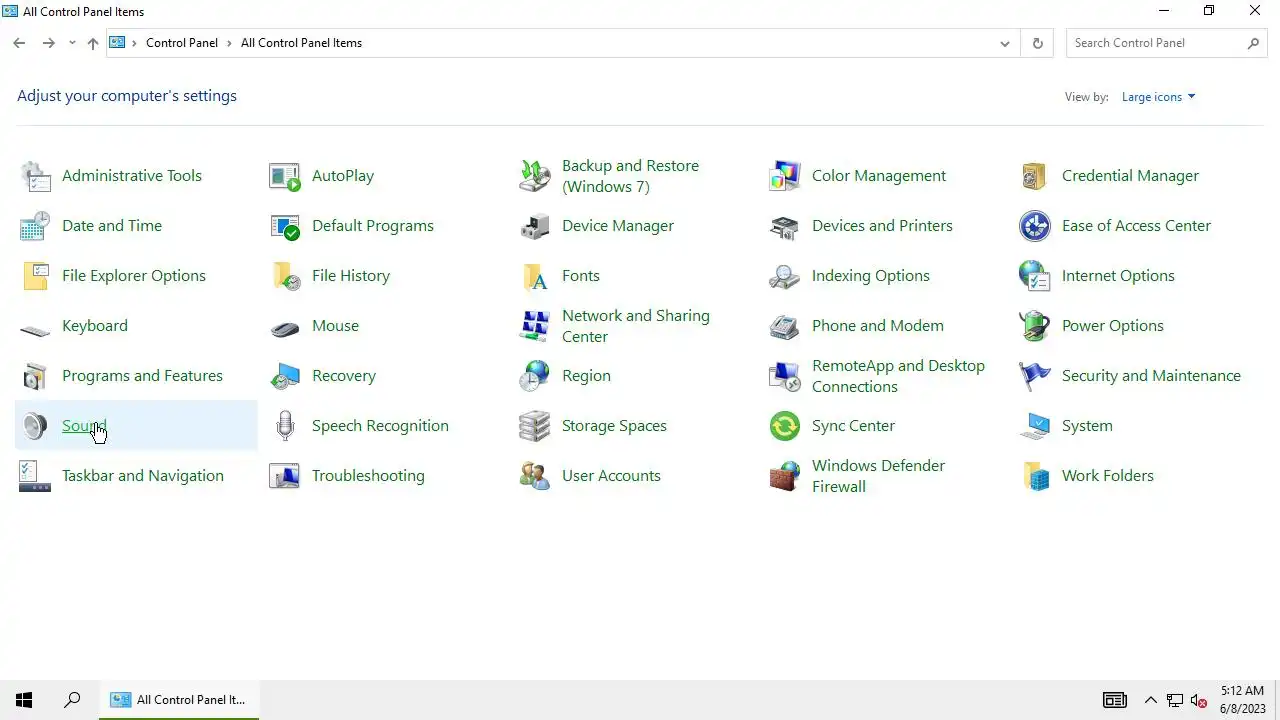Open the Date and Time icon

coord(35,226)
